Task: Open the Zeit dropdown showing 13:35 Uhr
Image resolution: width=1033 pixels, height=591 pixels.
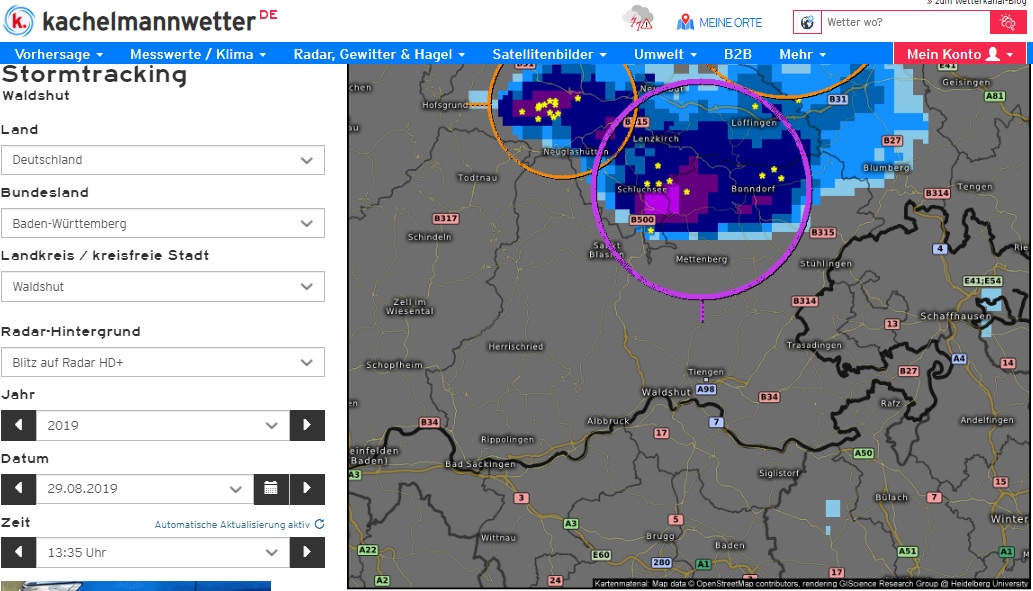Action: (163, 552)
